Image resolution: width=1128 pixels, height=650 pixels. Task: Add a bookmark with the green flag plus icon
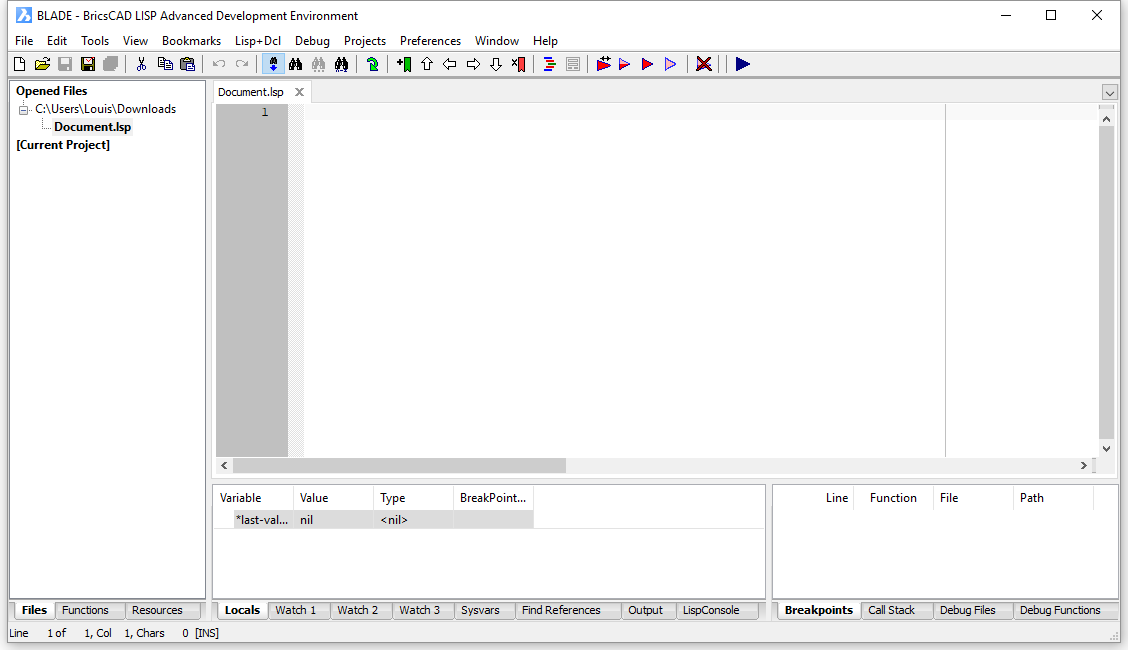[404, 65]
